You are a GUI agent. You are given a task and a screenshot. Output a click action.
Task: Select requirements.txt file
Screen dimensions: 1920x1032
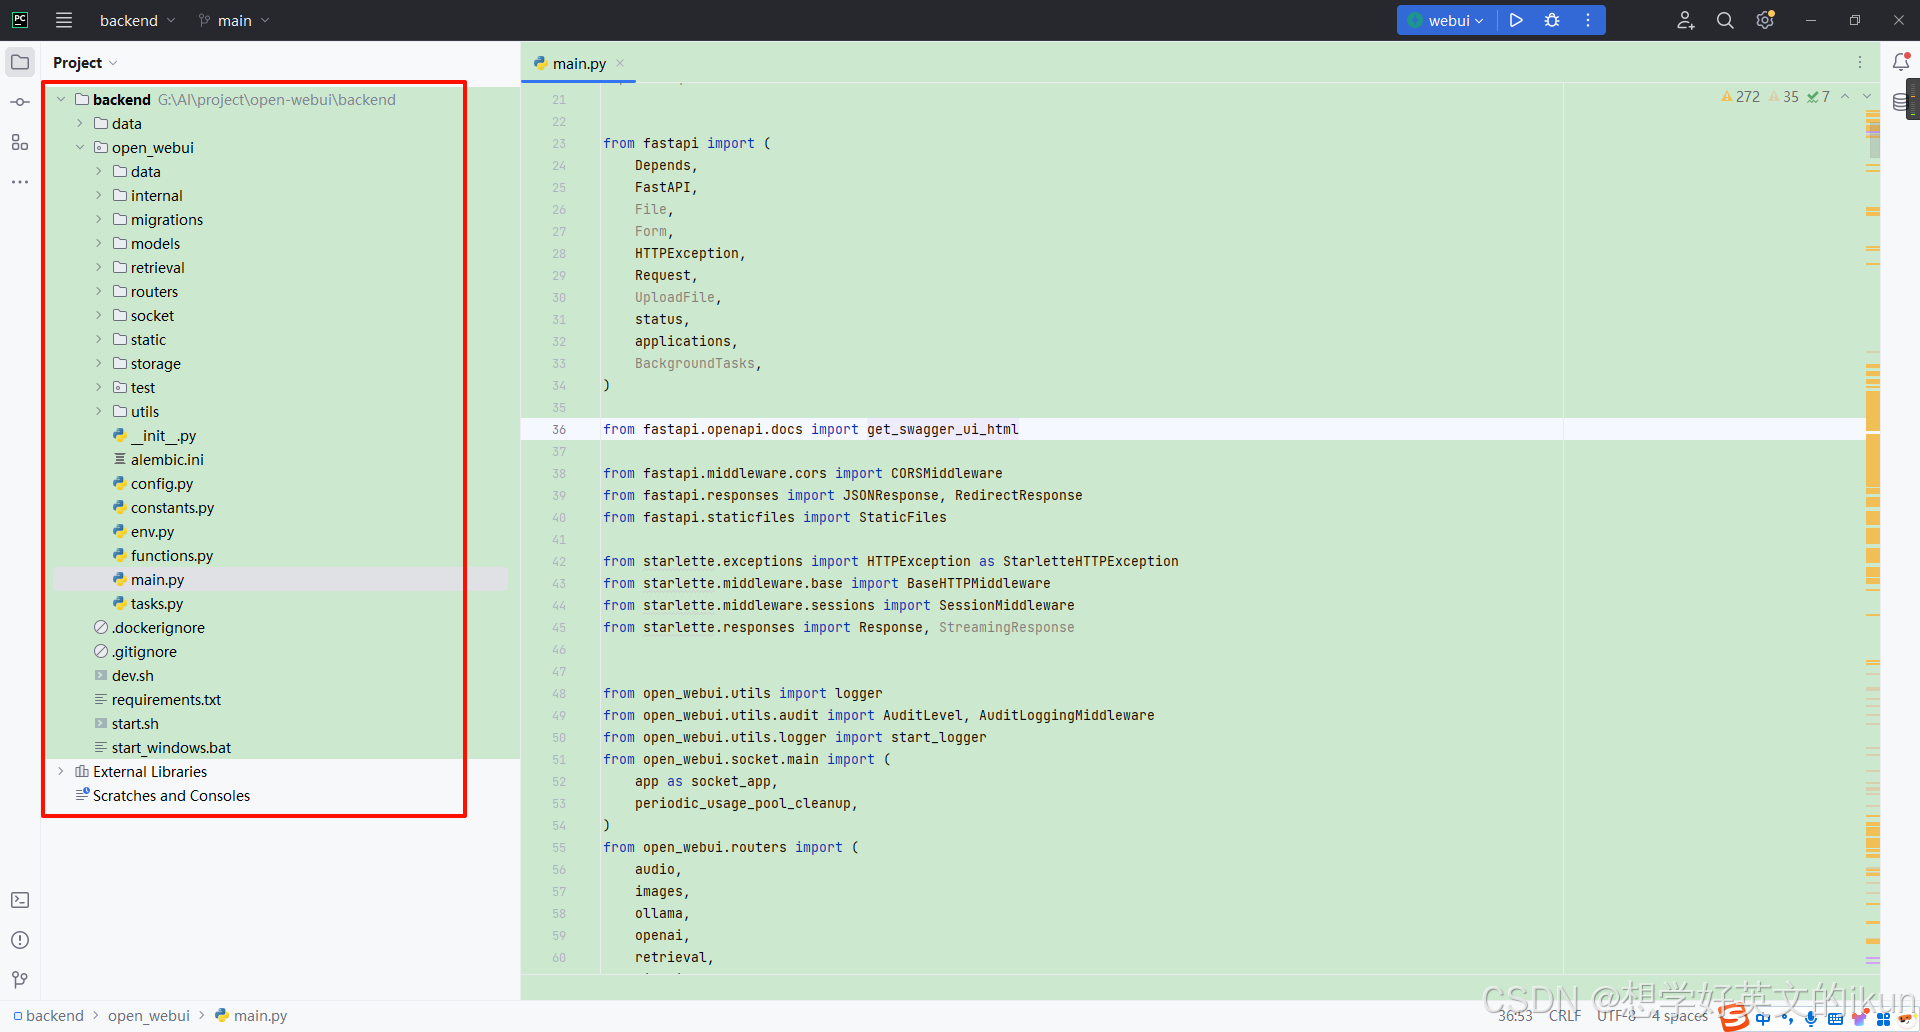coord(166,700)
